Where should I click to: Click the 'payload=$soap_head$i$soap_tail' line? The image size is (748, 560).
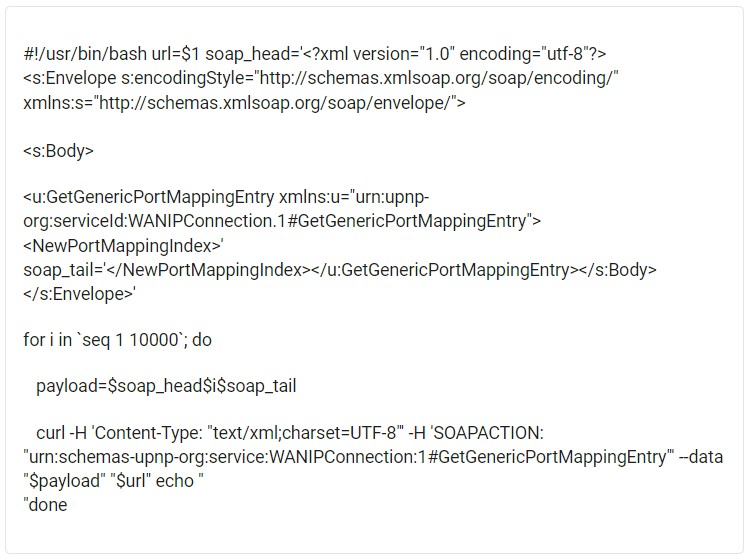pos(166,386)
